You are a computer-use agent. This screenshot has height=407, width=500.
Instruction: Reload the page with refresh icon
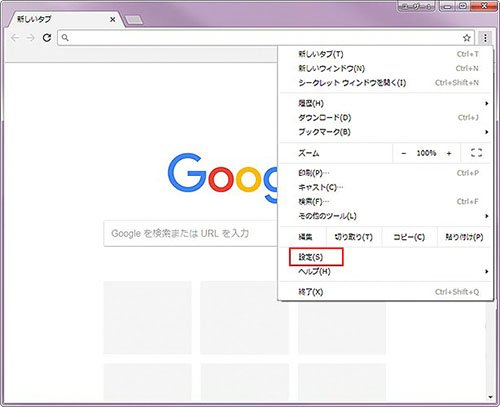tap(47, 37)
